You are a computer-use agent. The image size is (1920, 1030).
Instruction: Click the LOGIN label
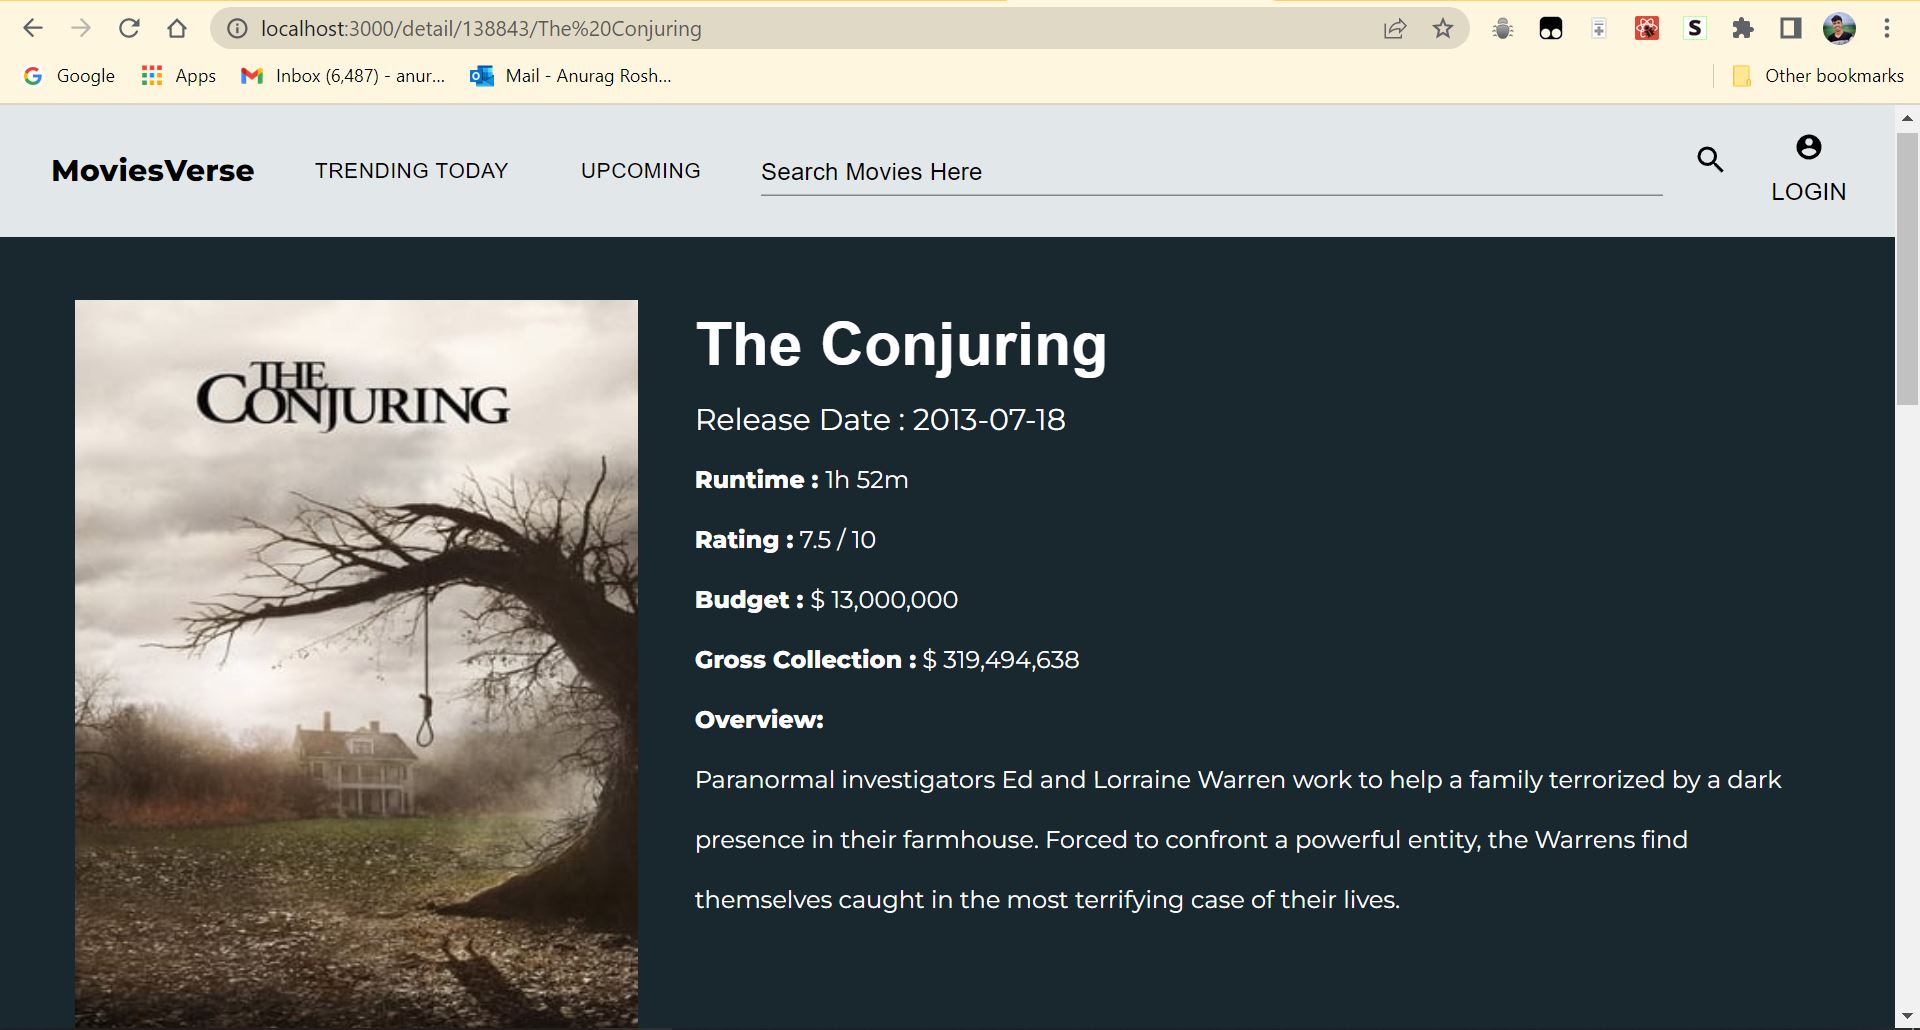point(1808,192)
